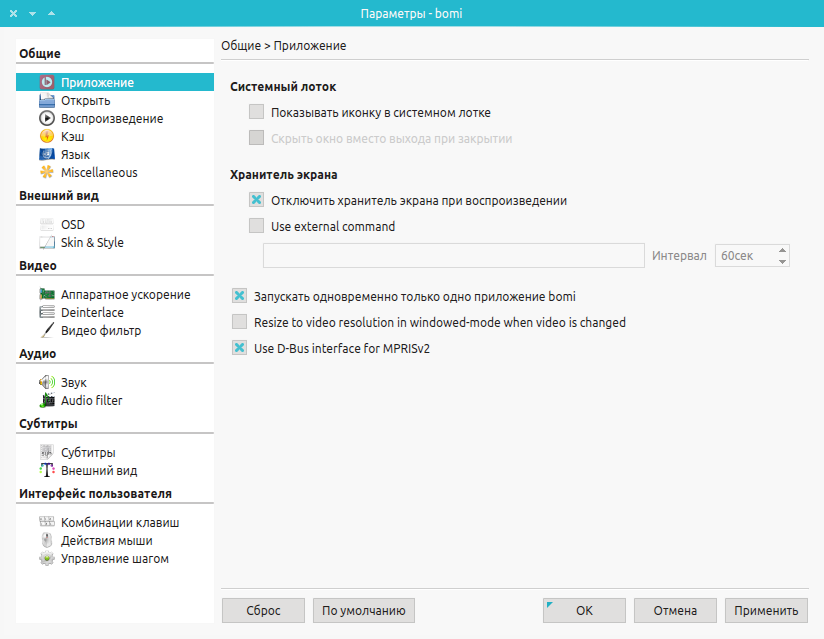Click the Воспроизведение play icon
This screenshot has width=824, height=639.
point(47,118)
